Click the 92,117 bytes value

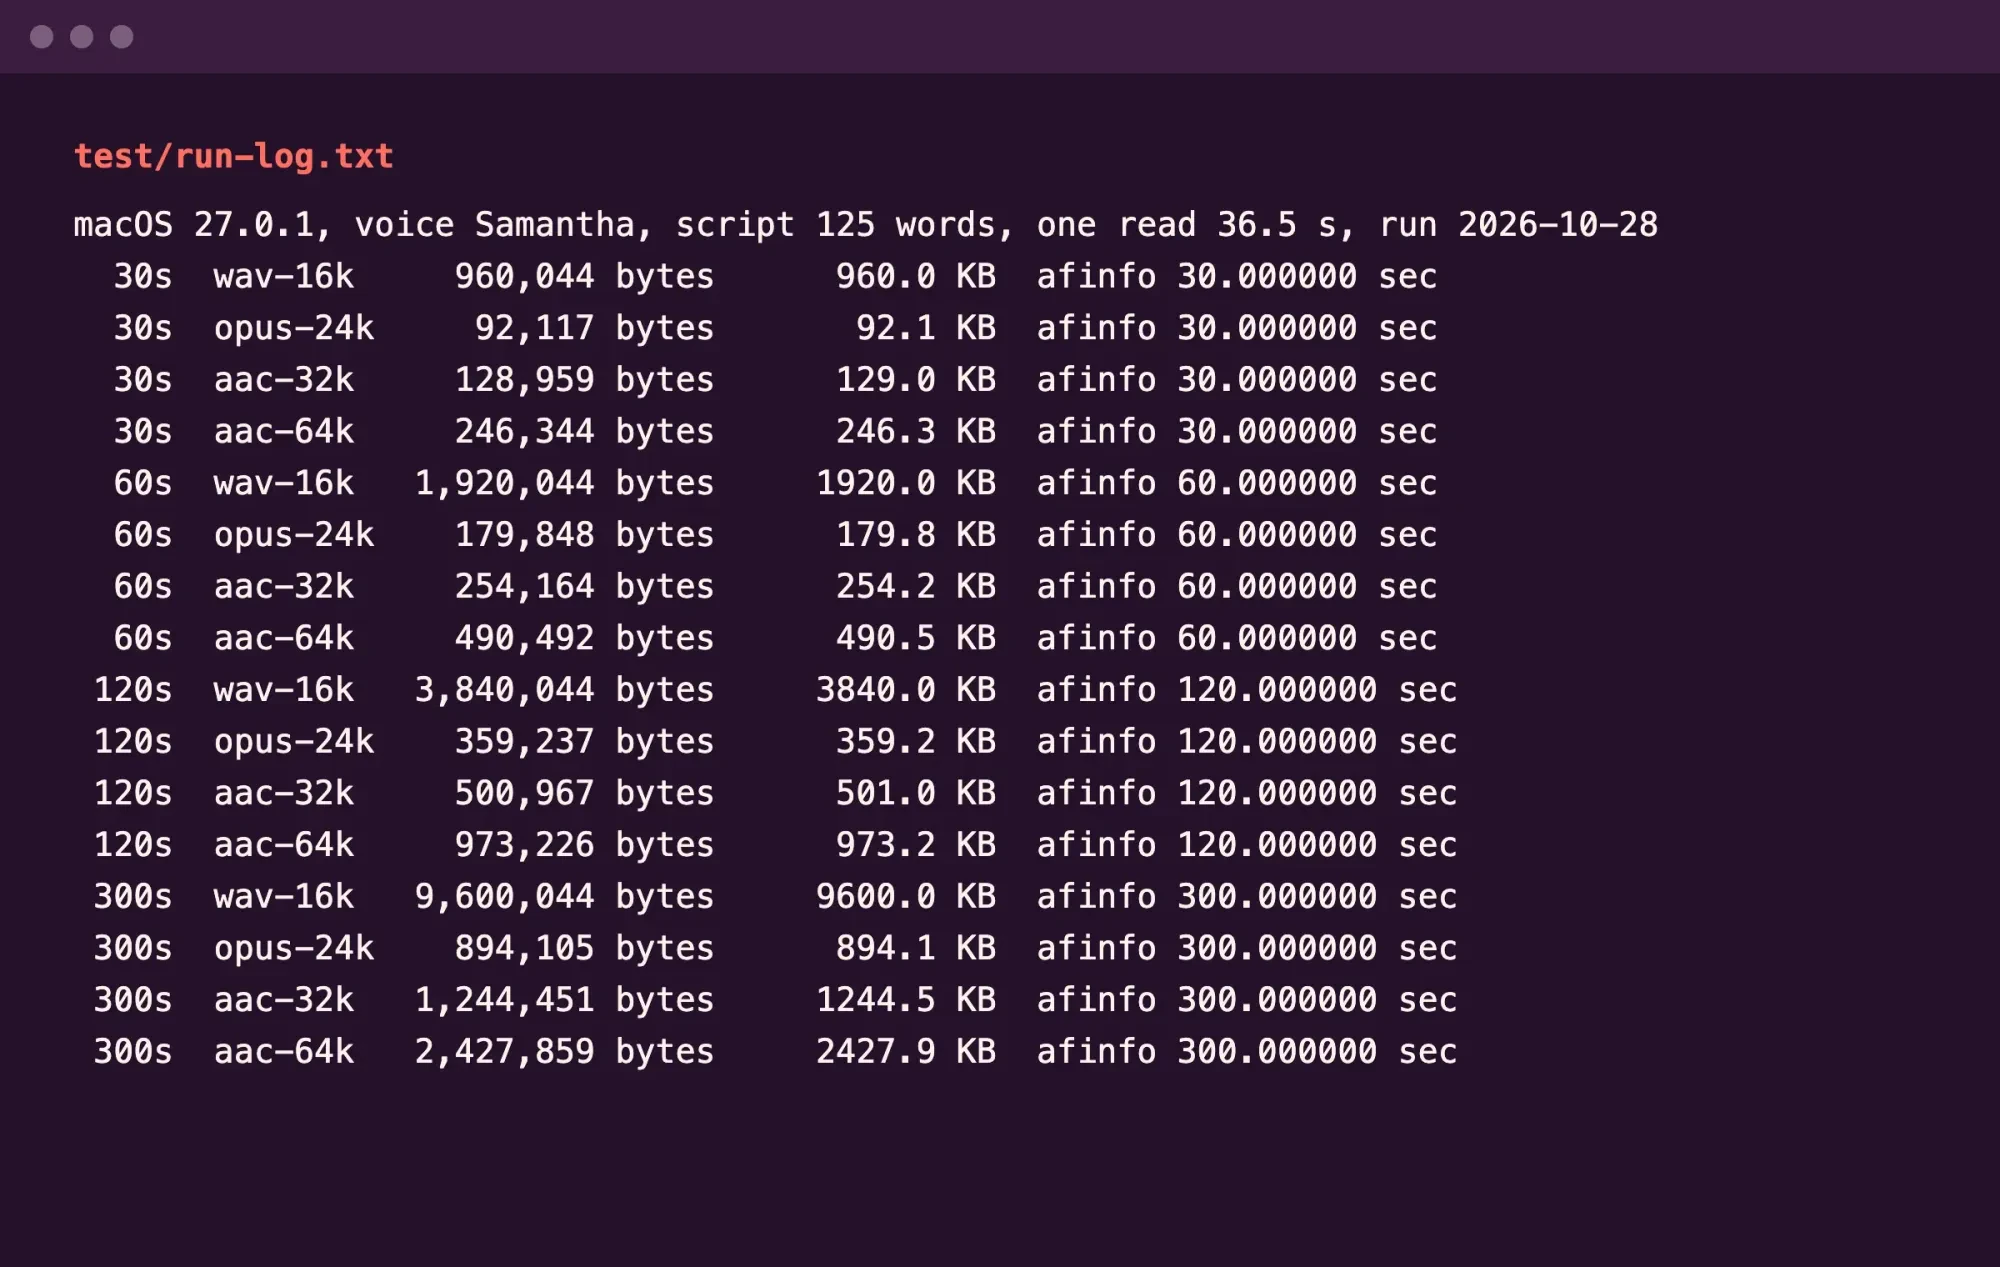coord(595,328)
